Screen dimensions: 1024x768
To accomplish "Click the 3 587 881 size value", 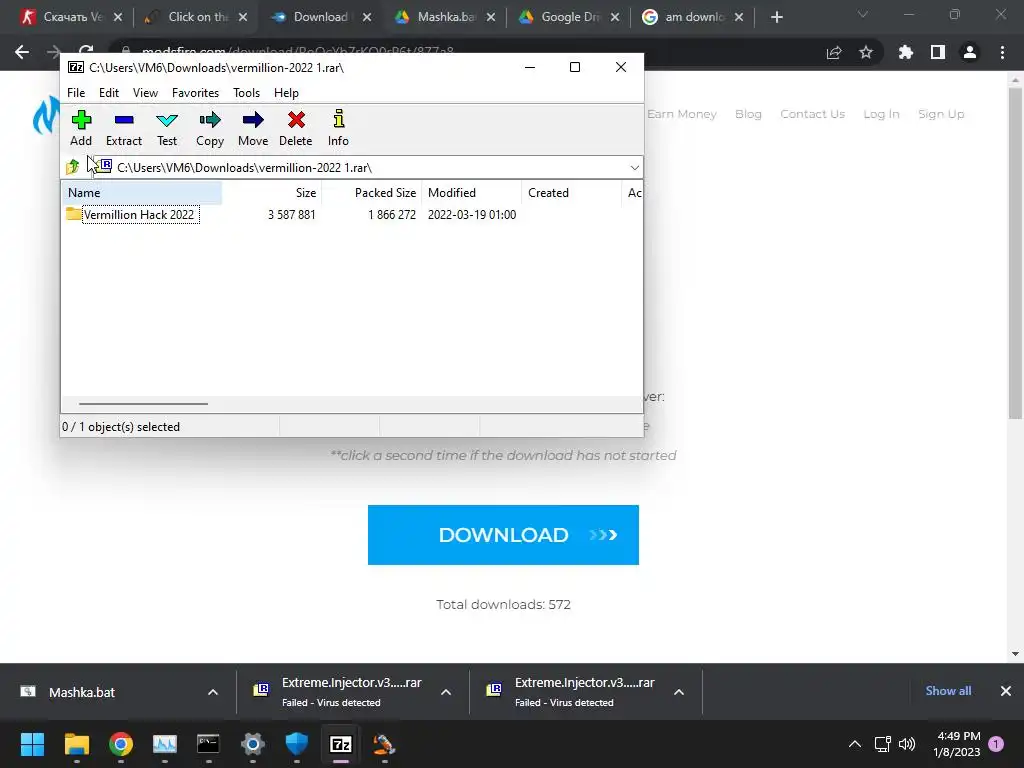I will click(291, 215).
